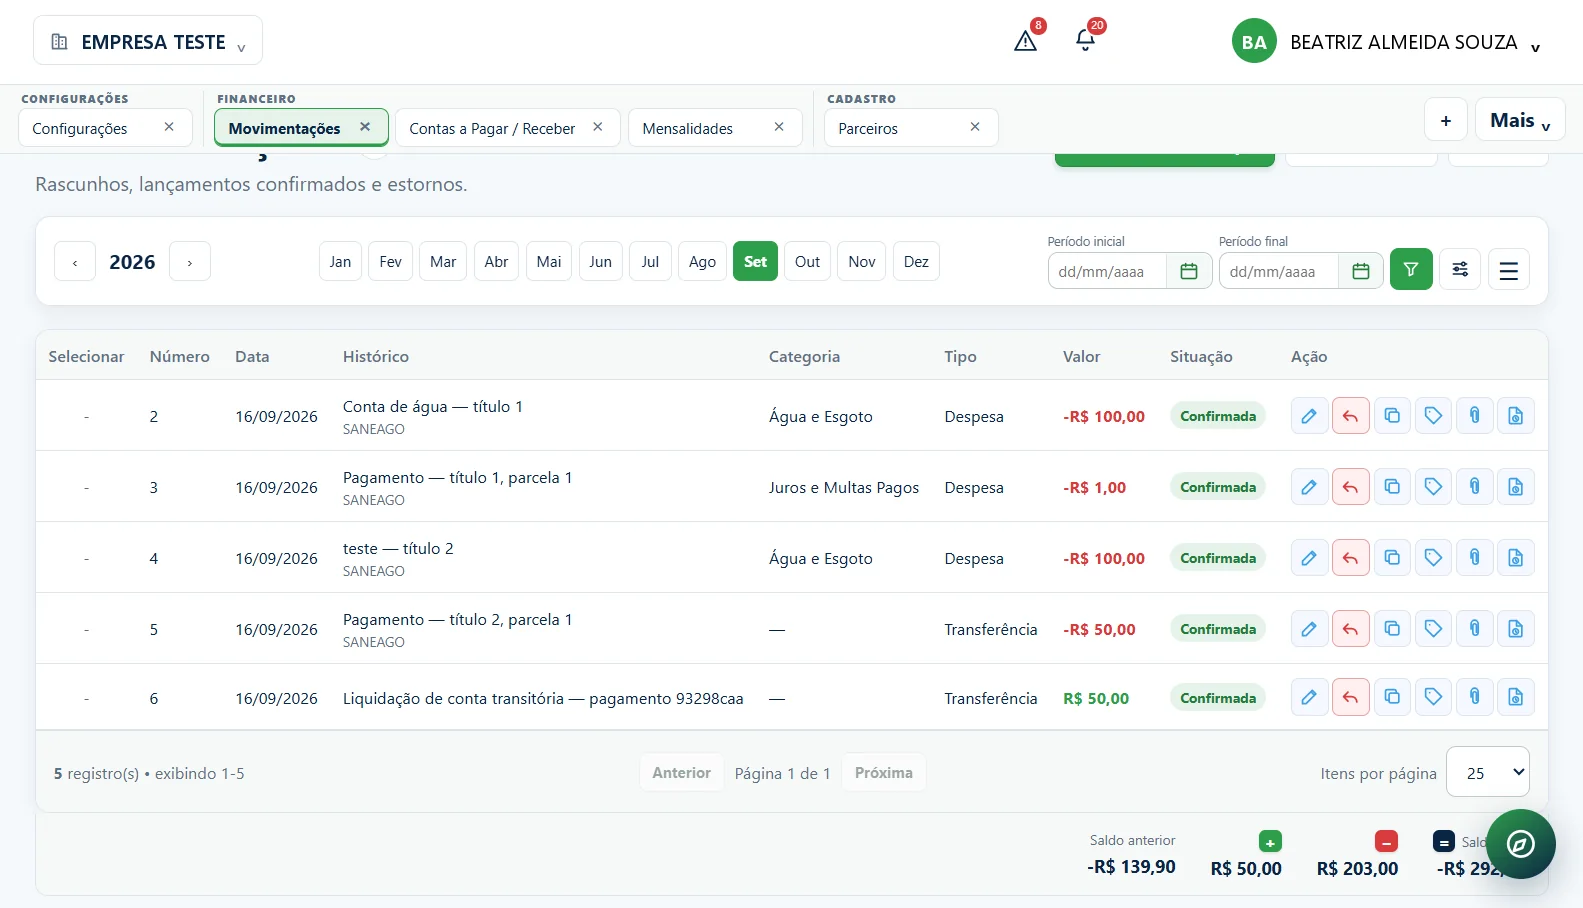Reverse entry number 3 with red arrow
The height and width of the screenshot is (908, 1583).
tap(1350, 487)
